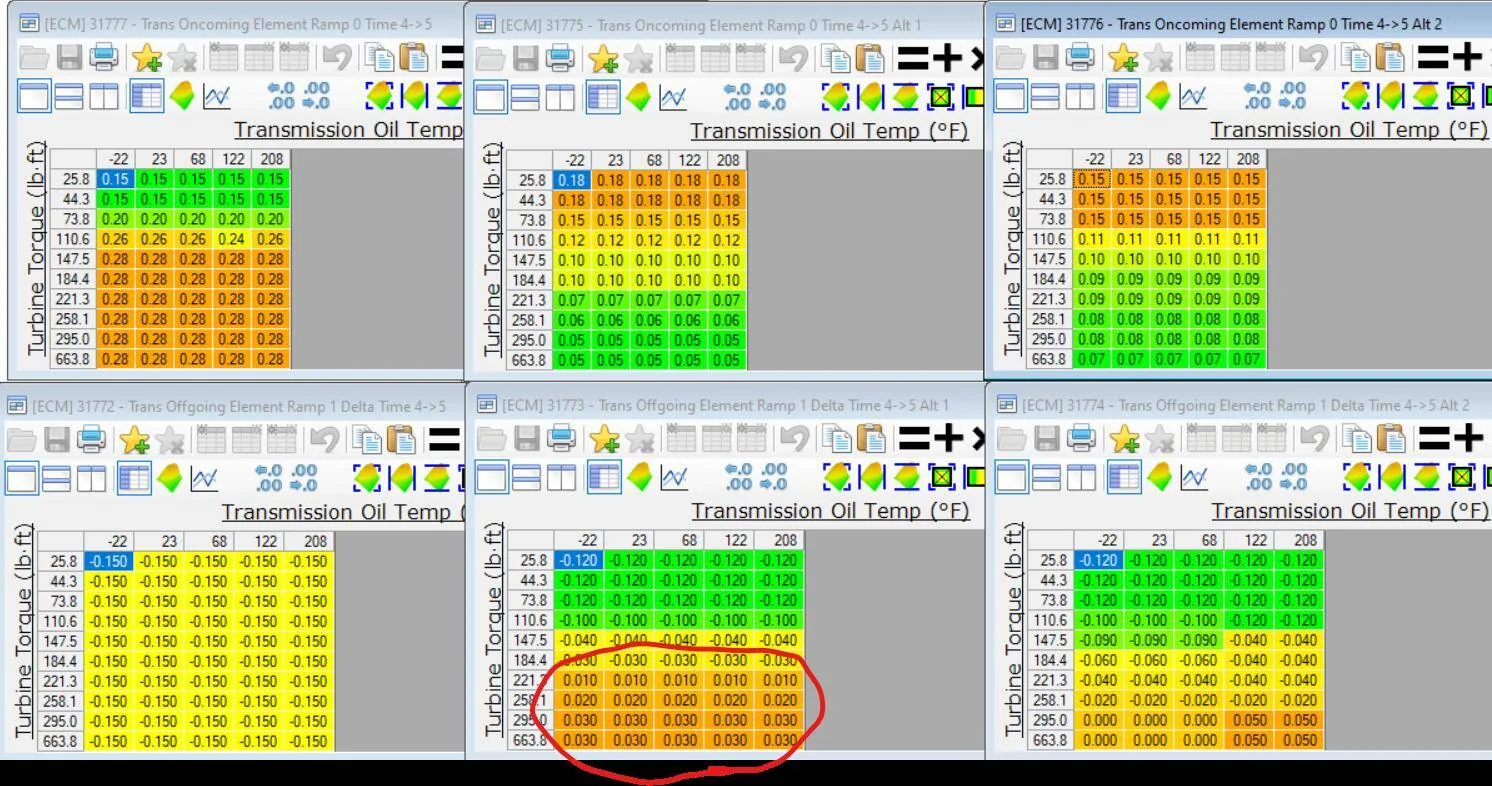Screen dimensions: 1492x786
Task: Paste icon in the 31775 Alt 1 window
Action: click(869, 58)
